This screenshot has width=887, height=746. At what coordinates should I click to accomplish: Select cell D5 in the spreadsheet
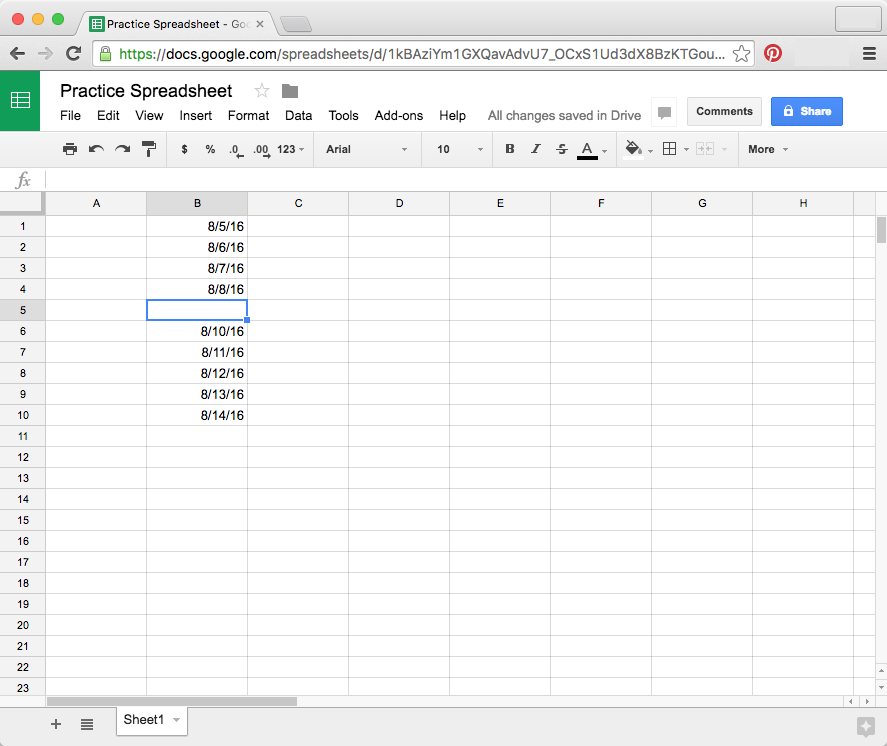(x=399, y=310)
